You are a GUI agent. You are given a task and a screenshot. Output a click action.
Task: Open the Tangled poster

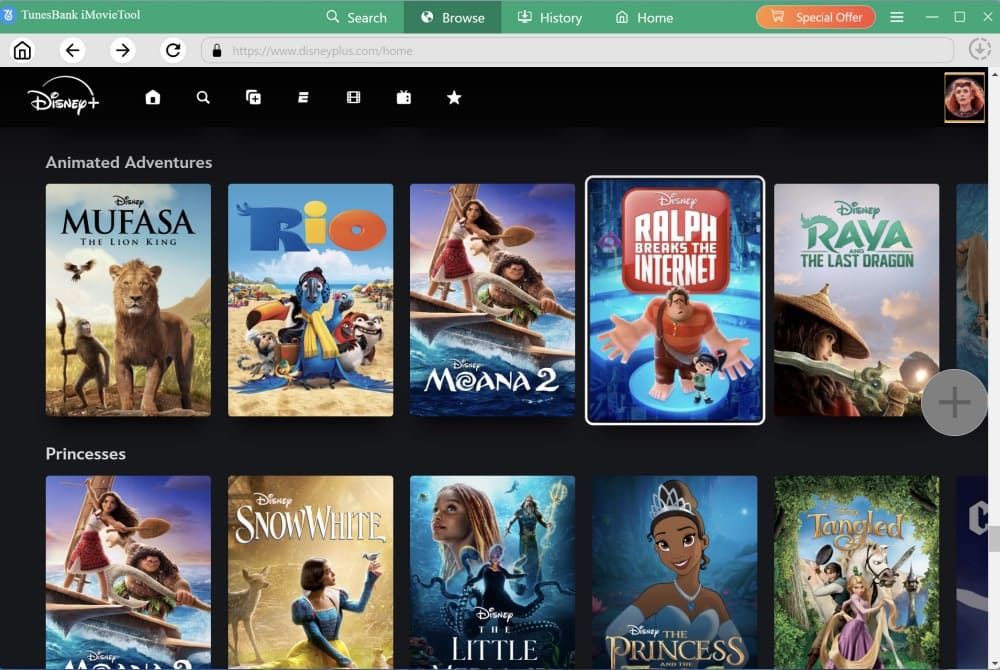tap(857, 571)
